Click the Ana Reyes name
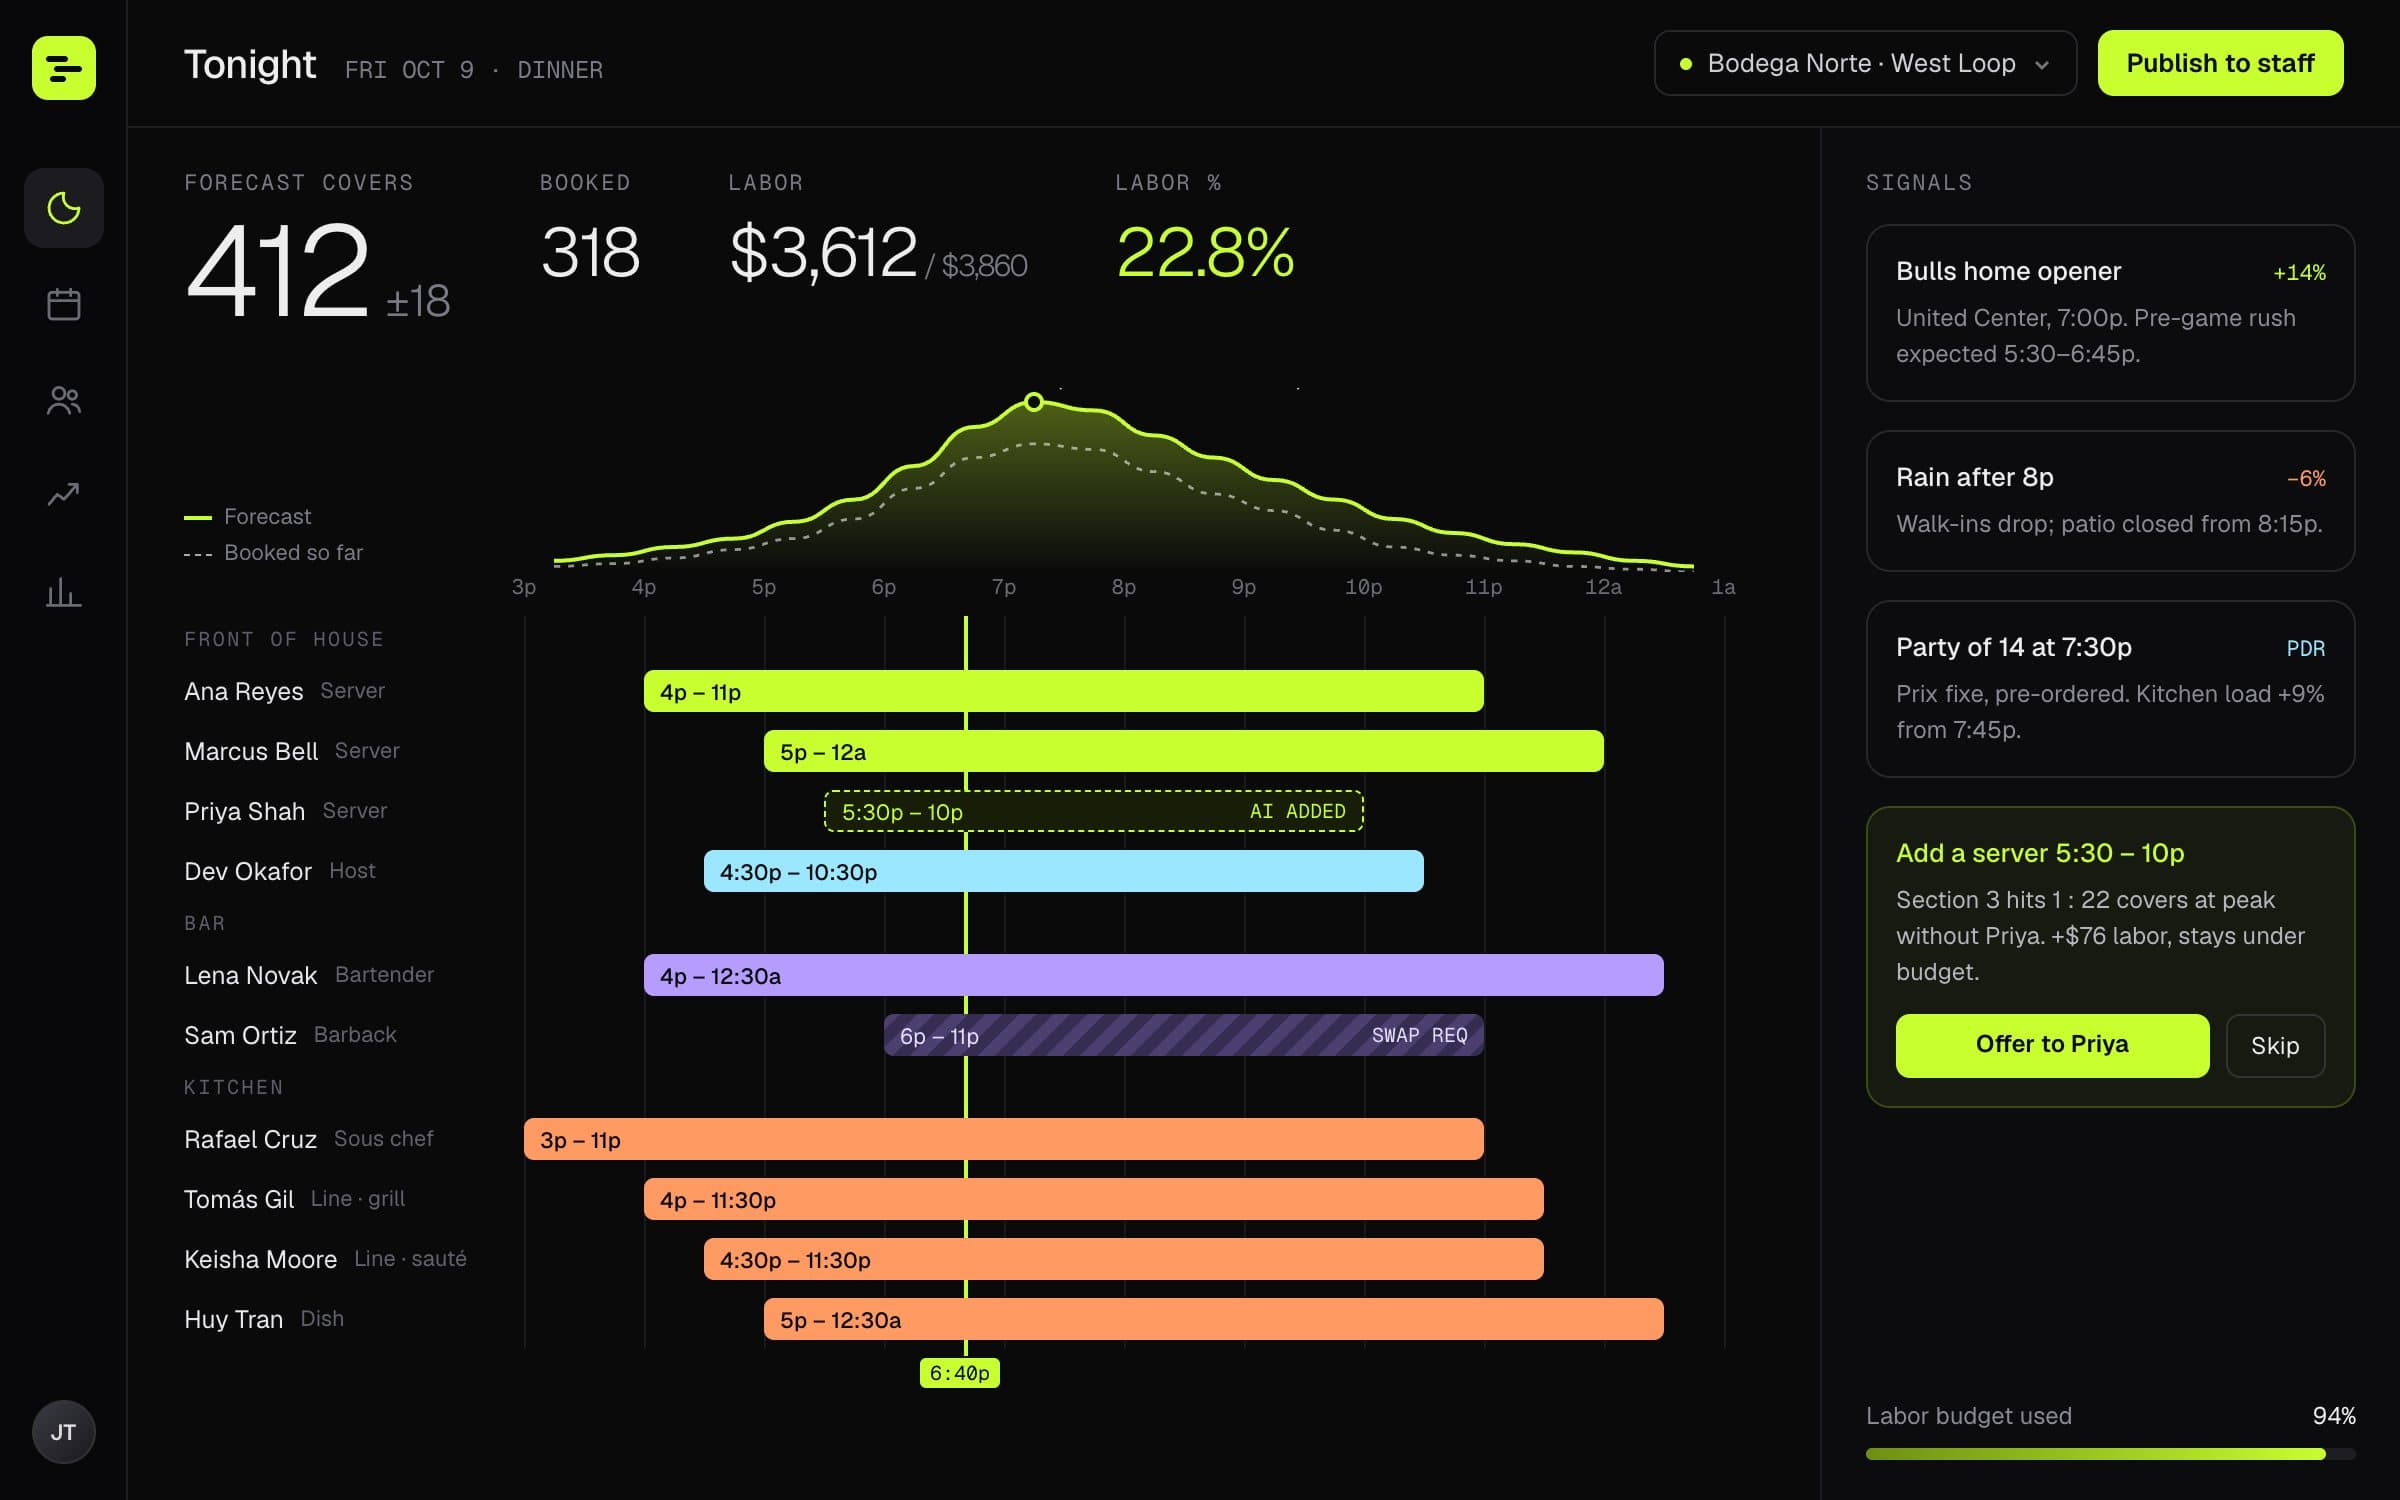The image size is (2400, 1500). tap(244, 691)
